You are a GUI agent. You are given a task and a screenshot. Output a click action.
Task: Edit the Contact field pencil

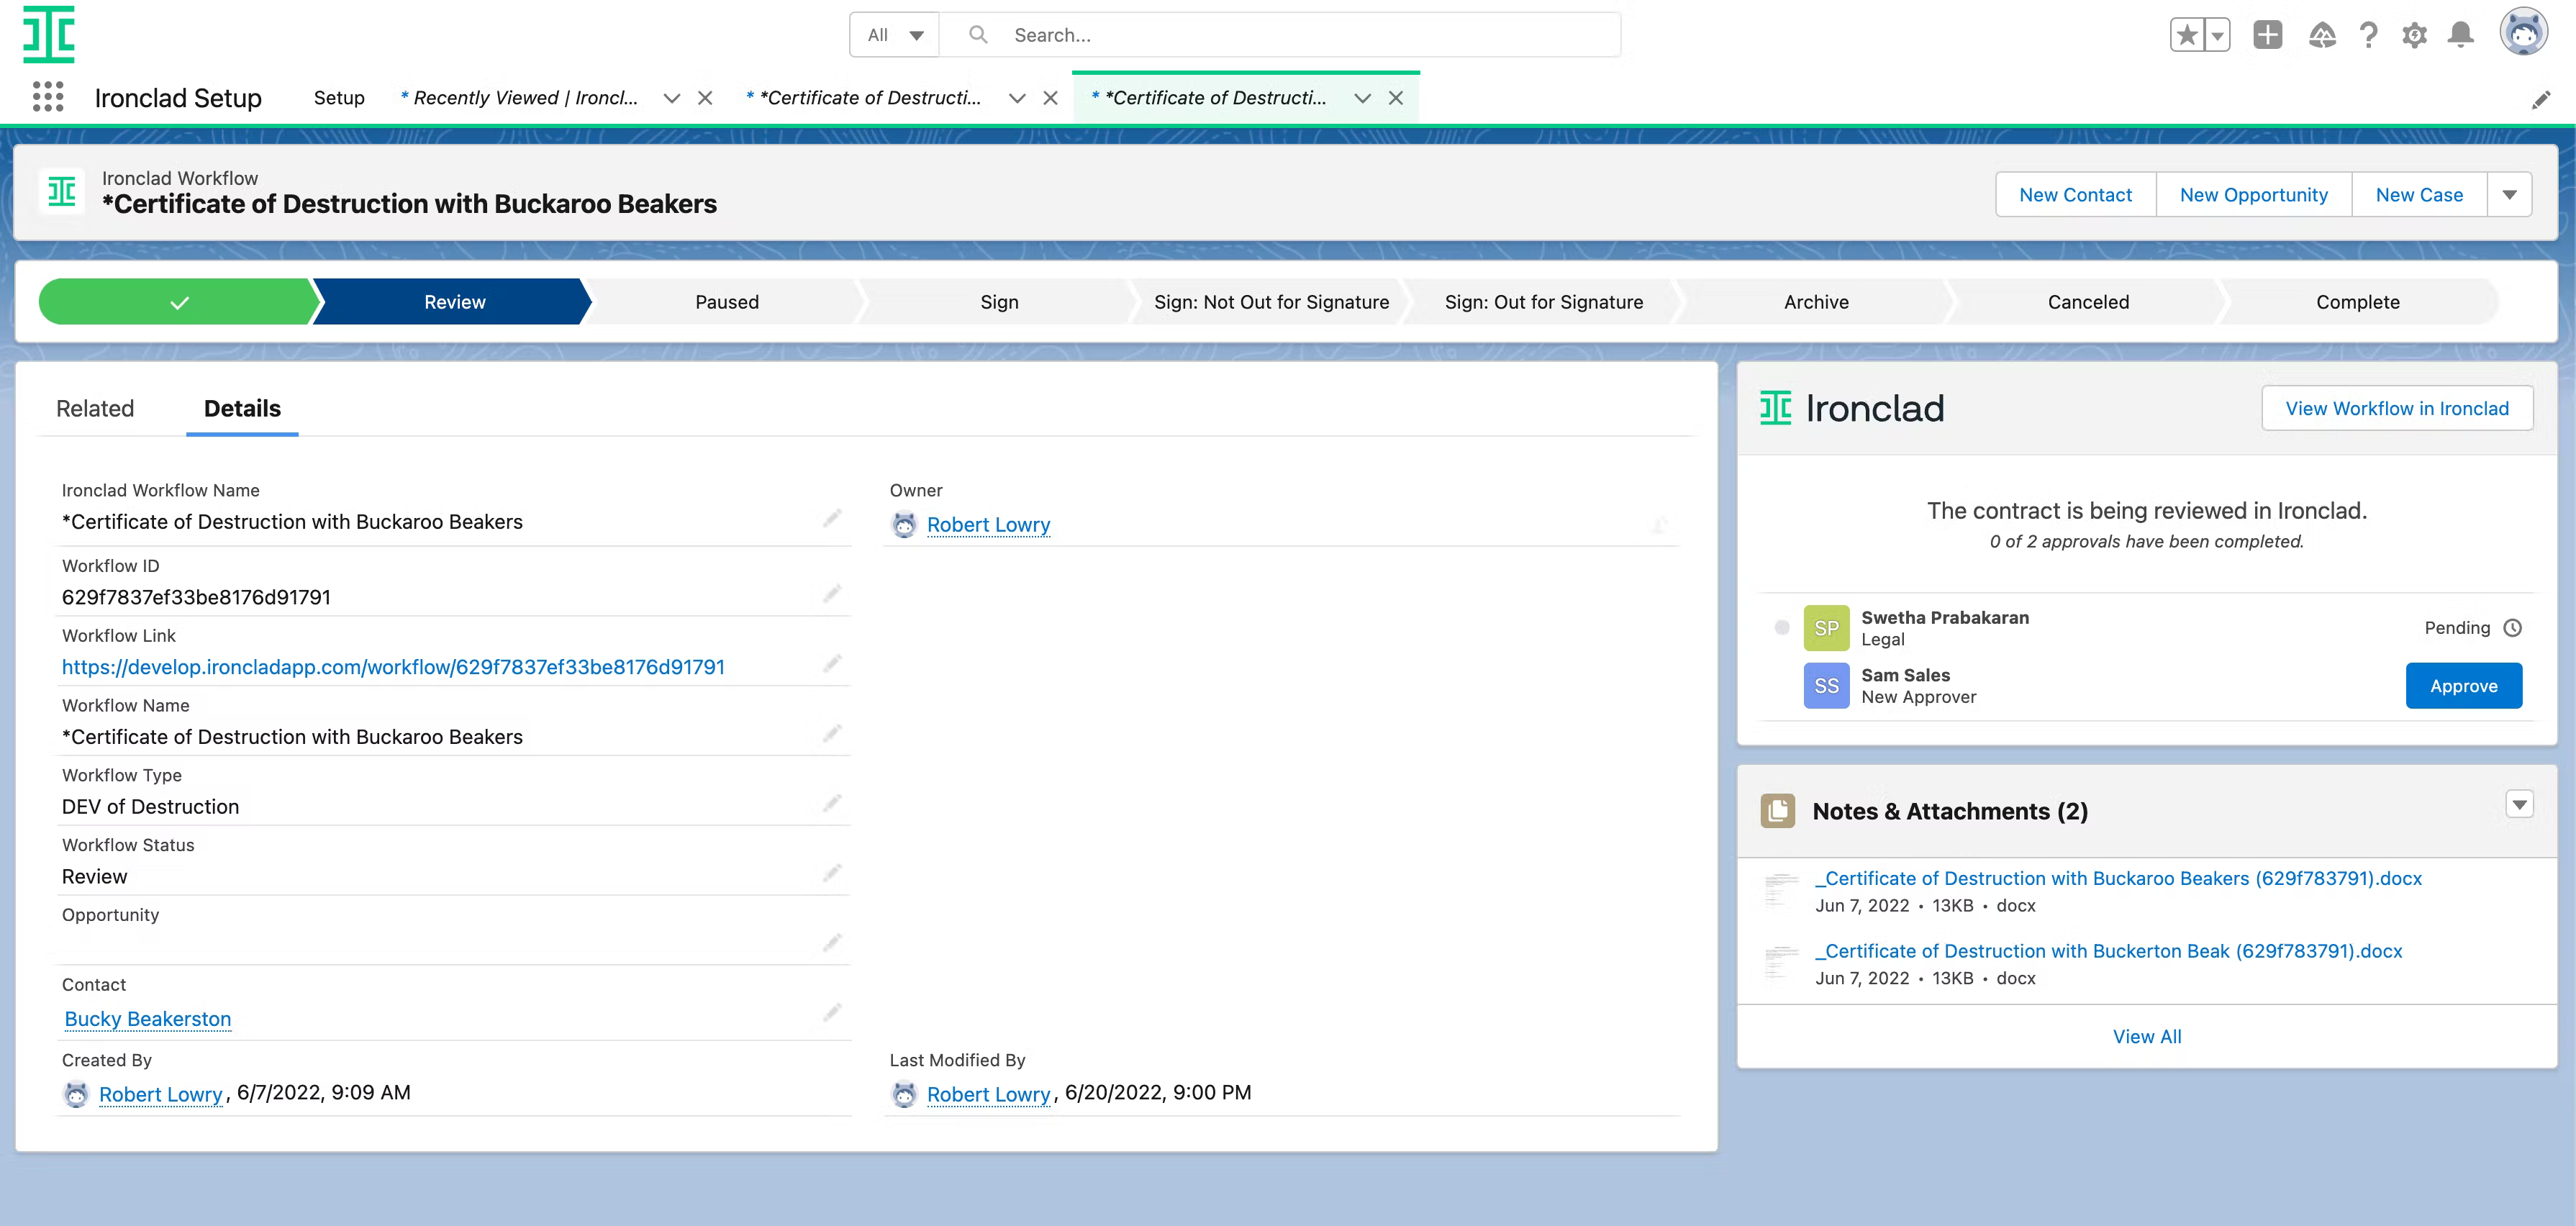tap(832, 1013)
